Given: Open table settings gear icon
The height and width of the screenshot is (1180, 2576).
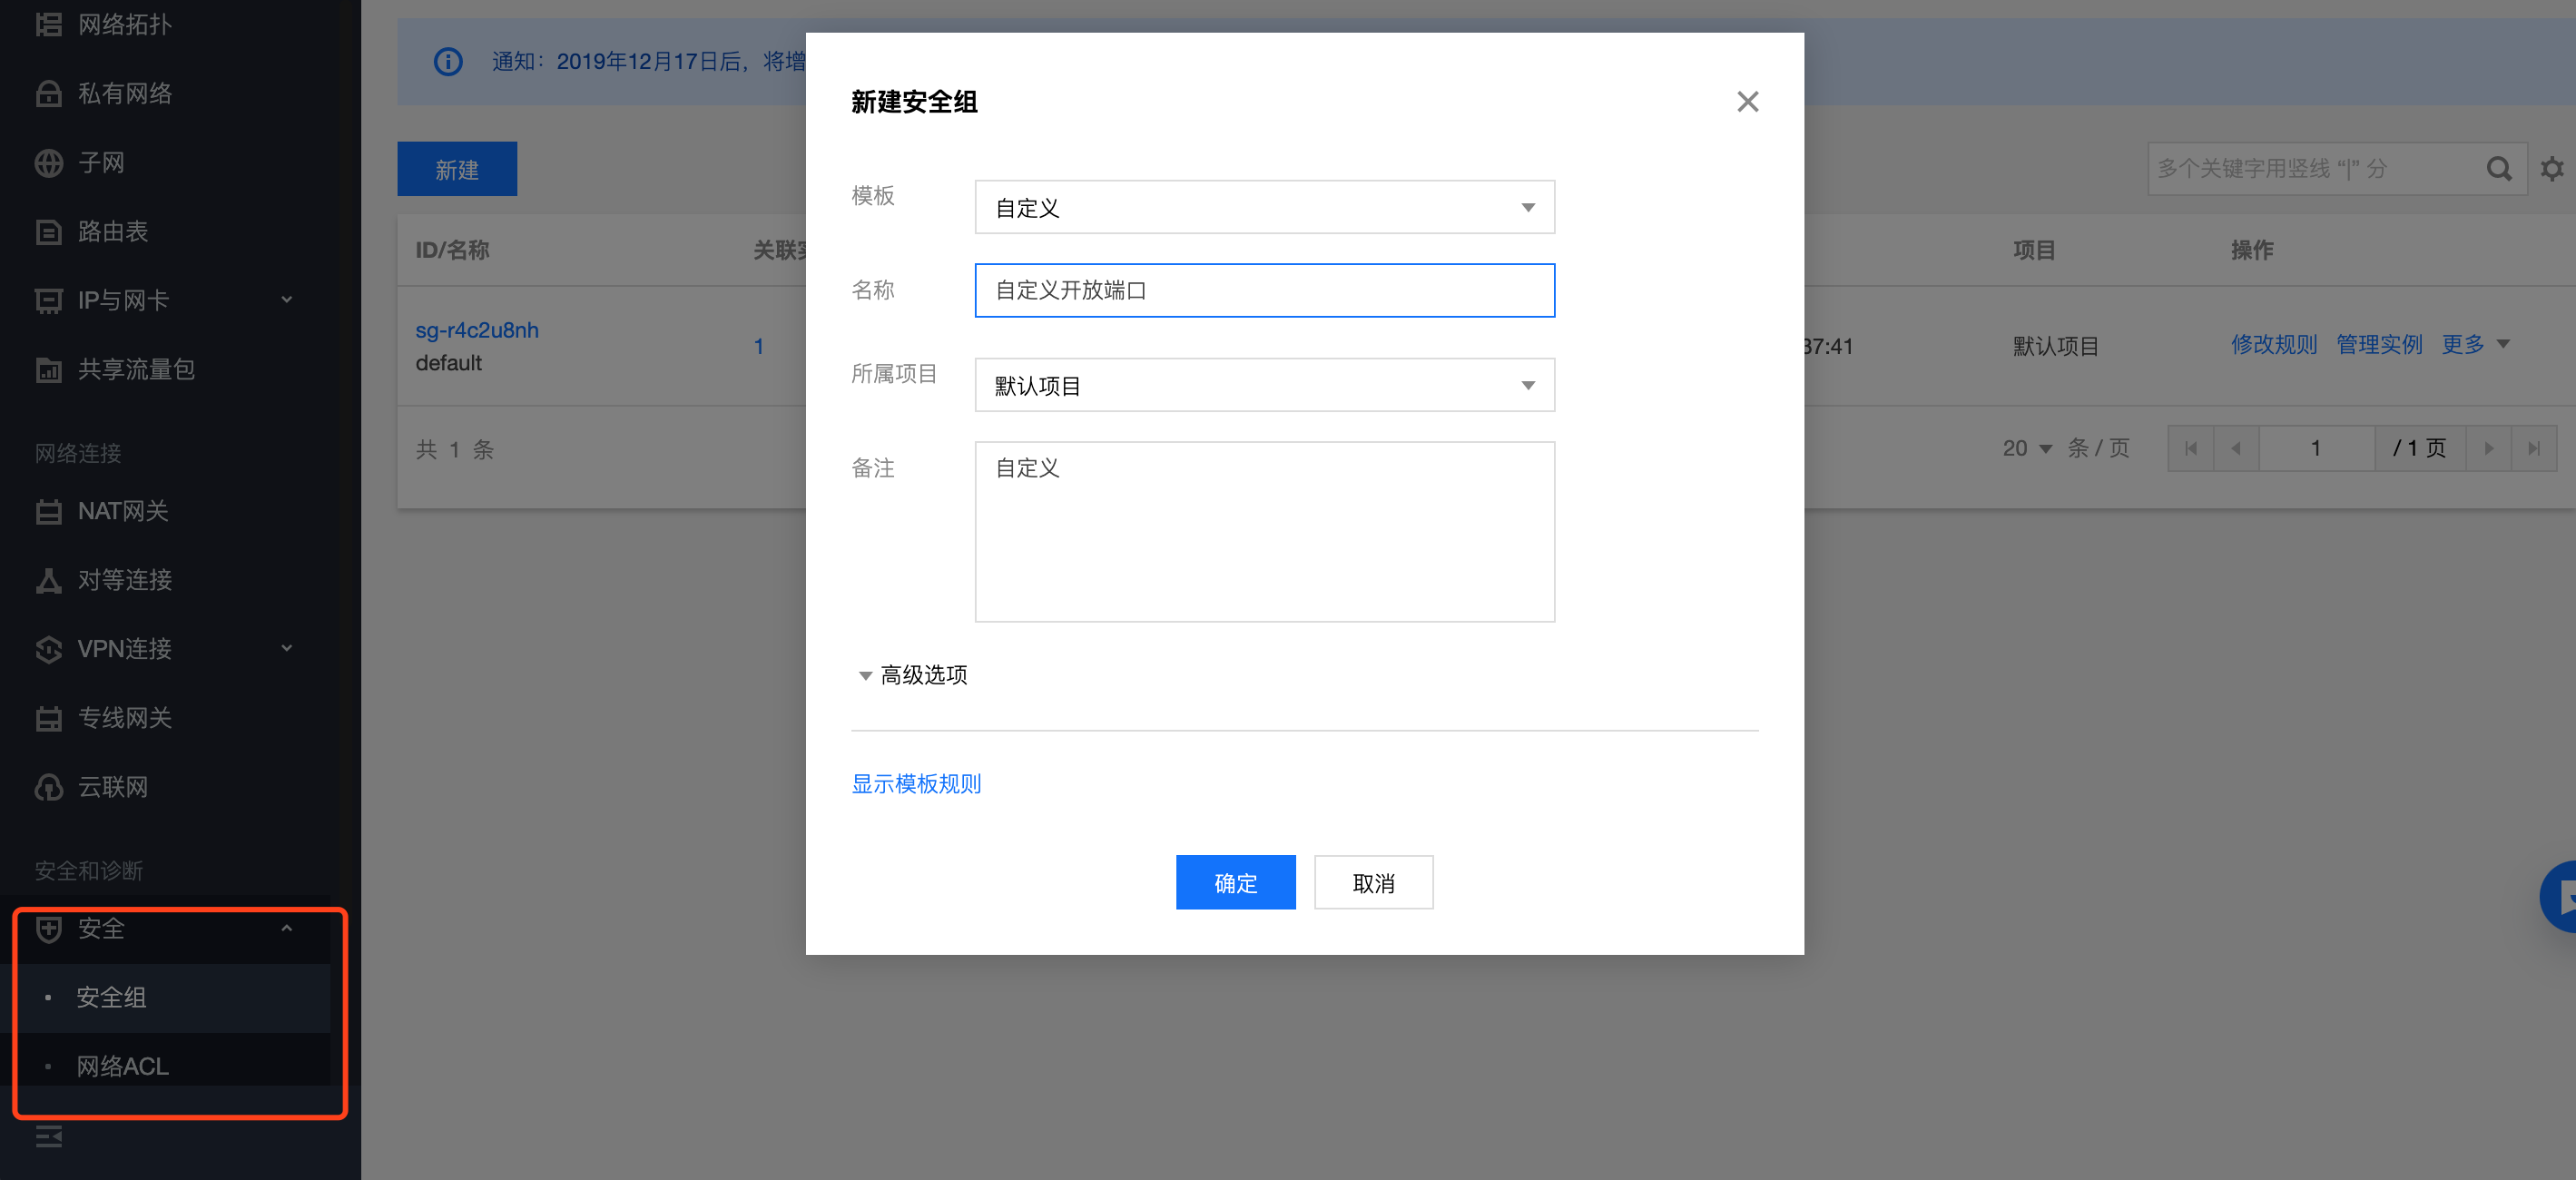Looking at the screenshot, I should coord(2551,169).
